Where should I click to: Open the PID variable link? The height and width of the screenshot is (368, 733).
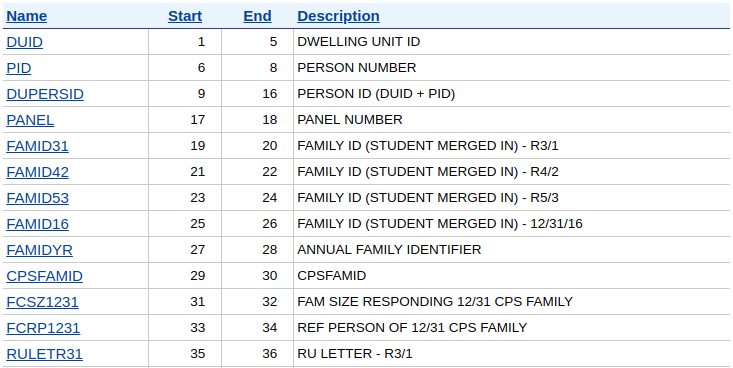(x=19, y=68)
